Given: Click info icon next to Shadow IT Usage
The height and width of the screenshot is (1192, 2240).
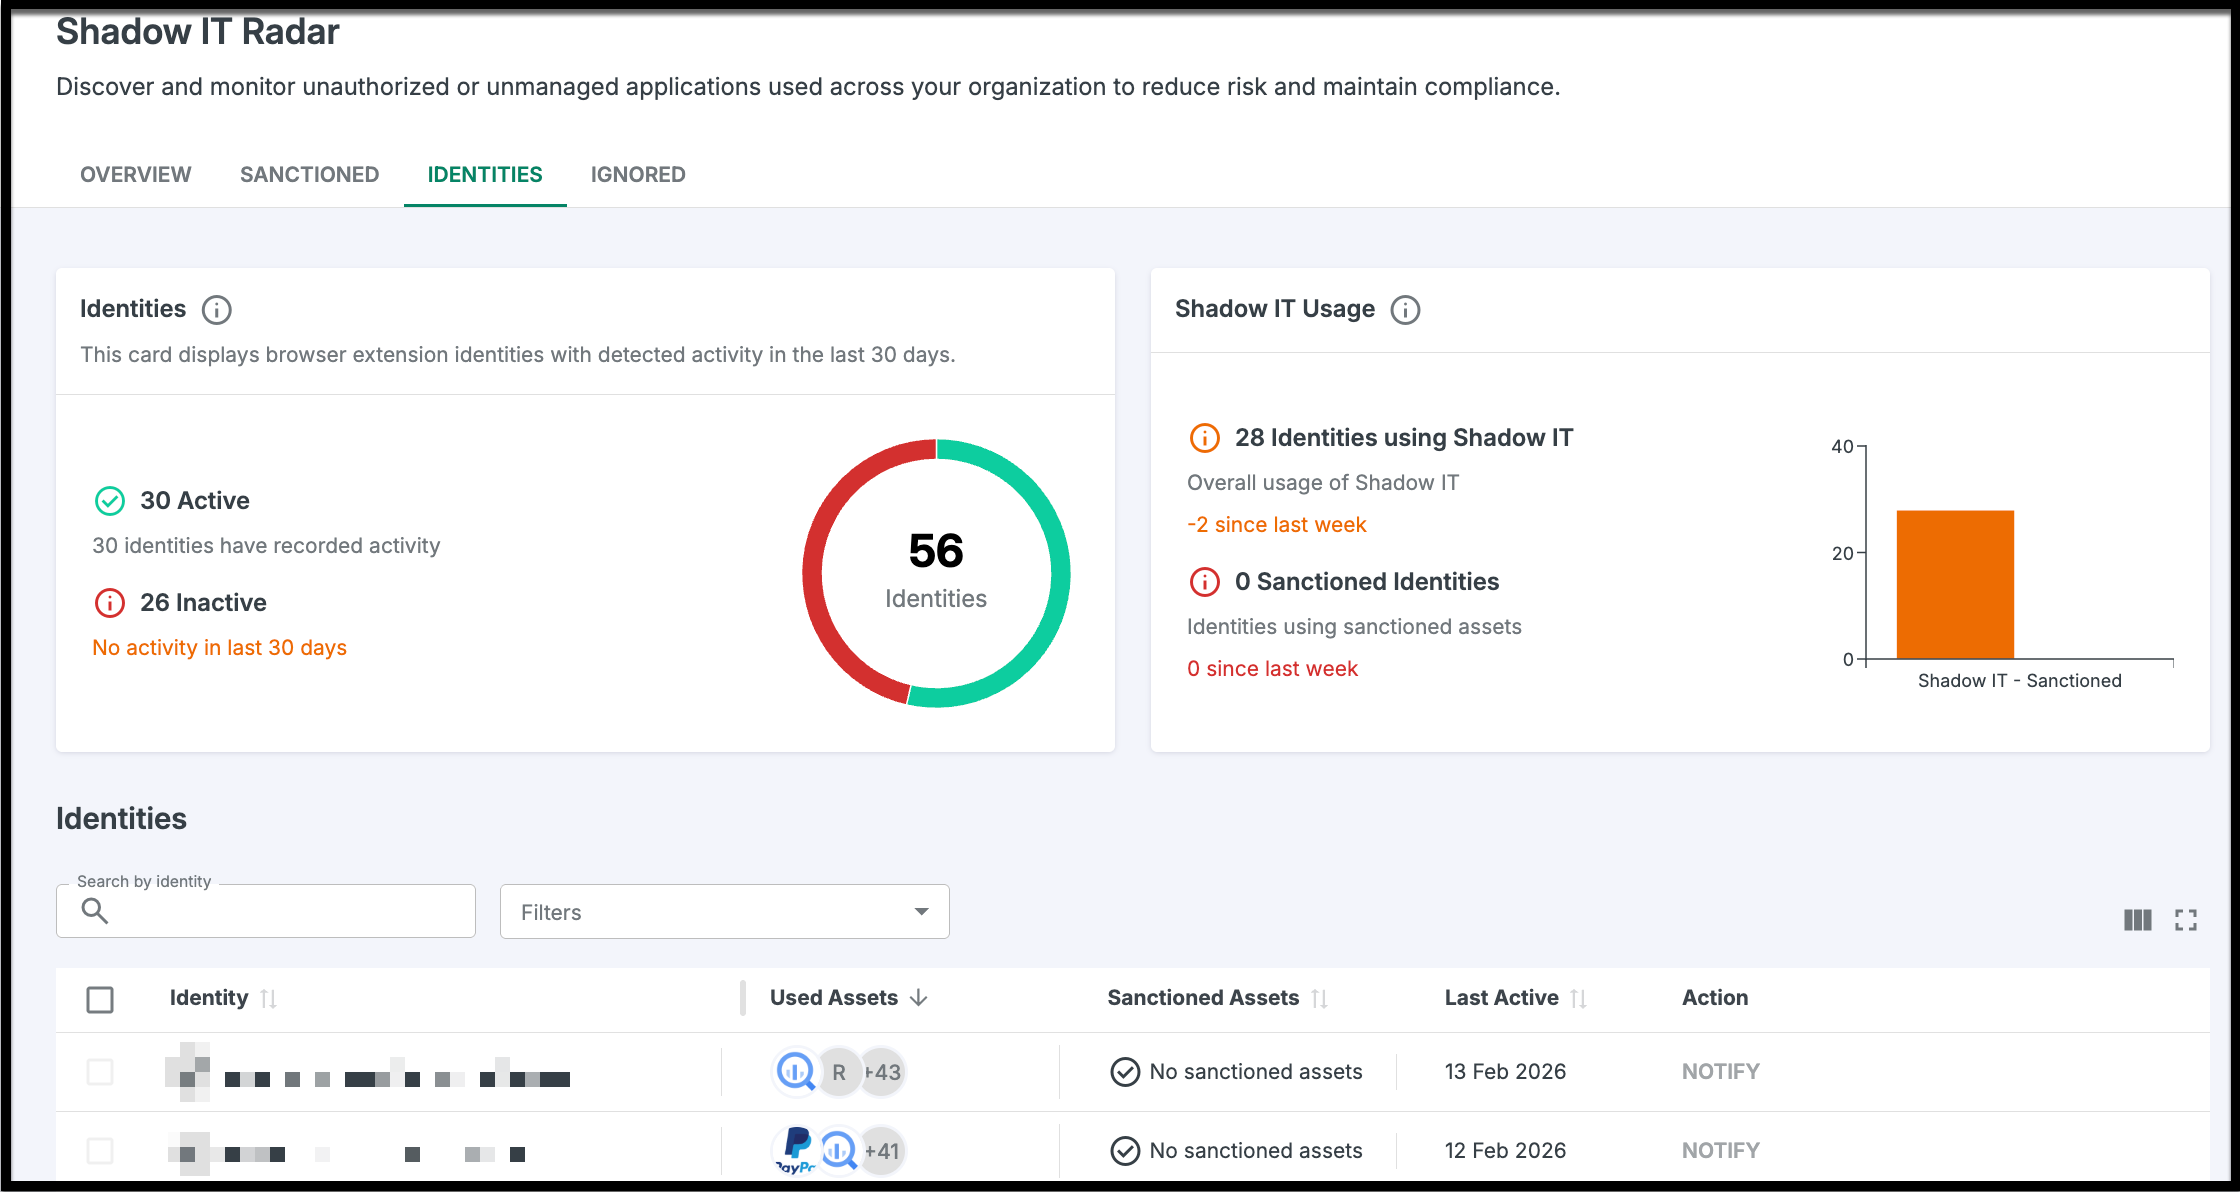Looking at the screenshot, I should coord(1405,310).
